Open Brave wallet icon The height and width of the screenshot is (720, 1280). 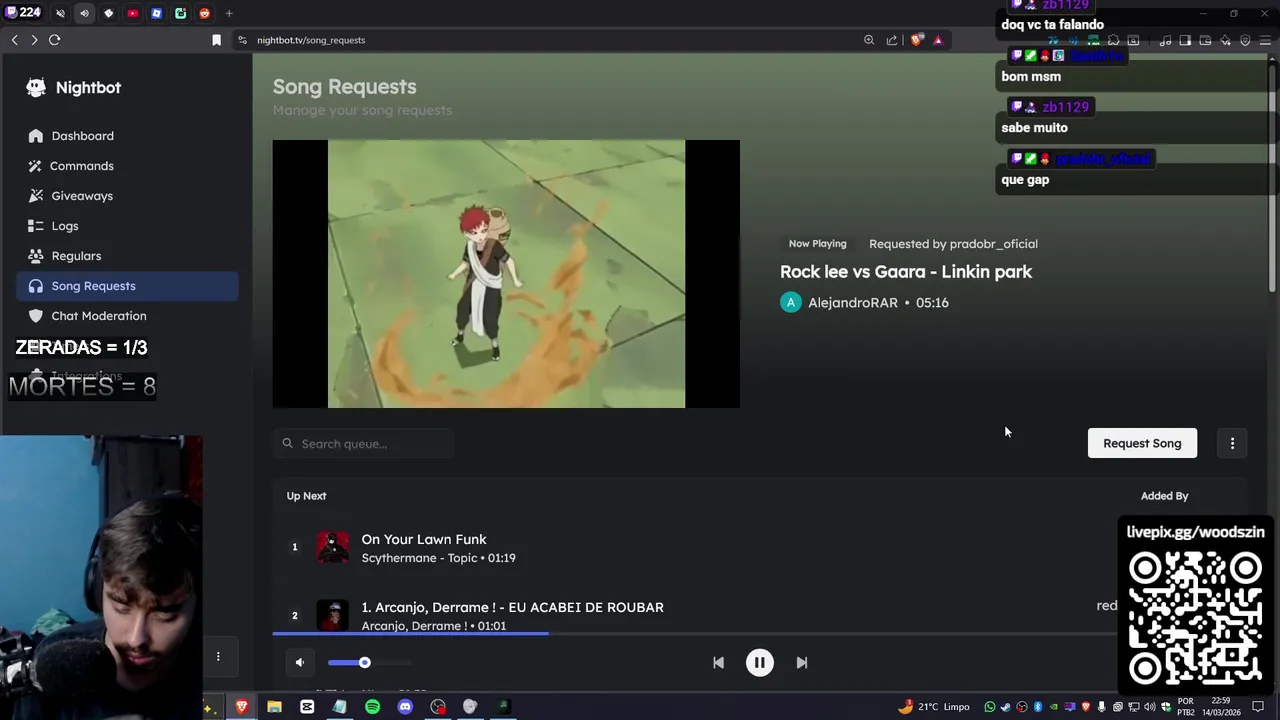tap(1205, 40)
